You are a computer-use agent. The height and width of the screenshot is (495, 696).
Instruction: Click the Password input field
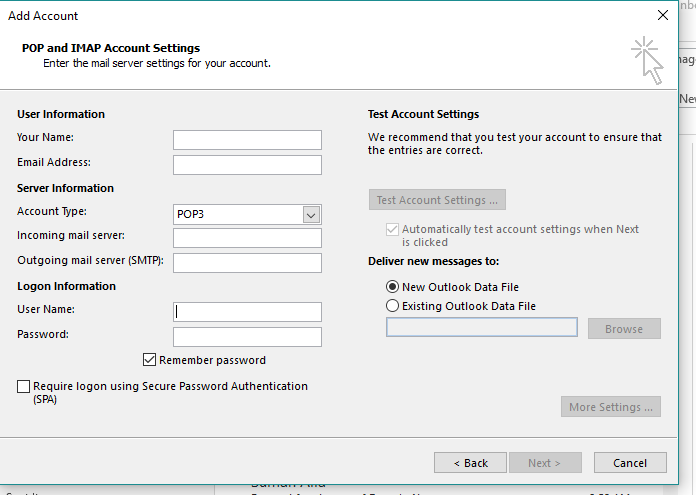click(x=247, y=337)
